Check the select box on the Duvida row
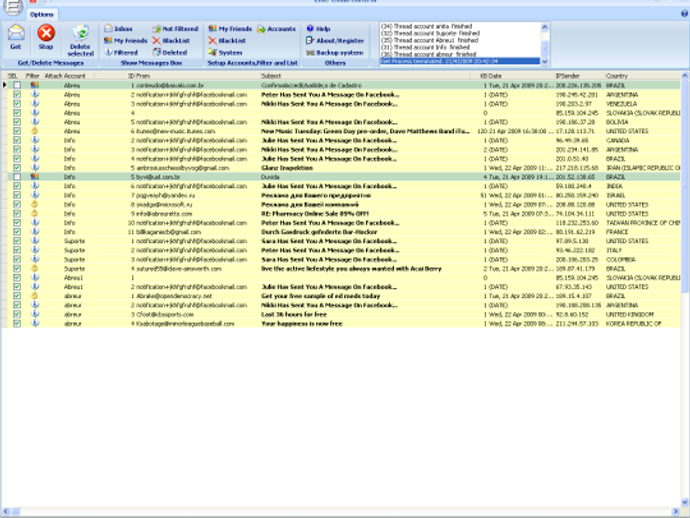This screenshot has height=518, width=690. (x=17, y=177)
